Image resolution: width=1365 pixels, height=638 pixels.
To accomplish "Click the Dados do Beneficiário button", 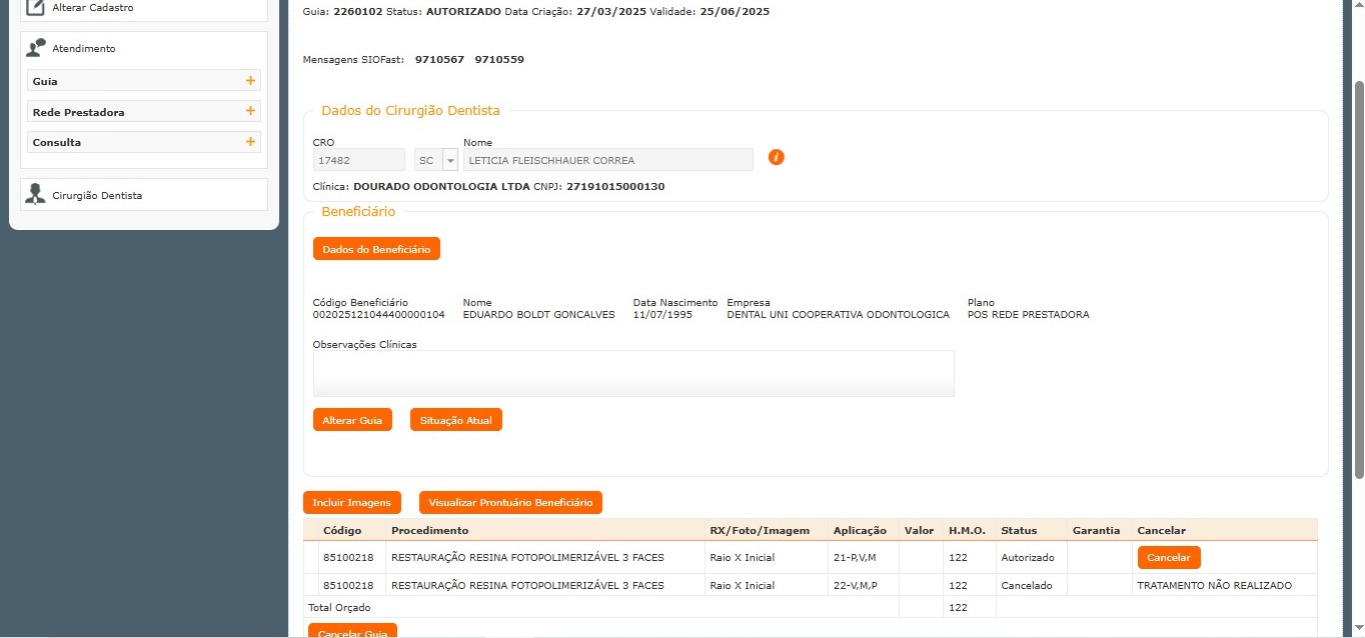I will point(376,249).
